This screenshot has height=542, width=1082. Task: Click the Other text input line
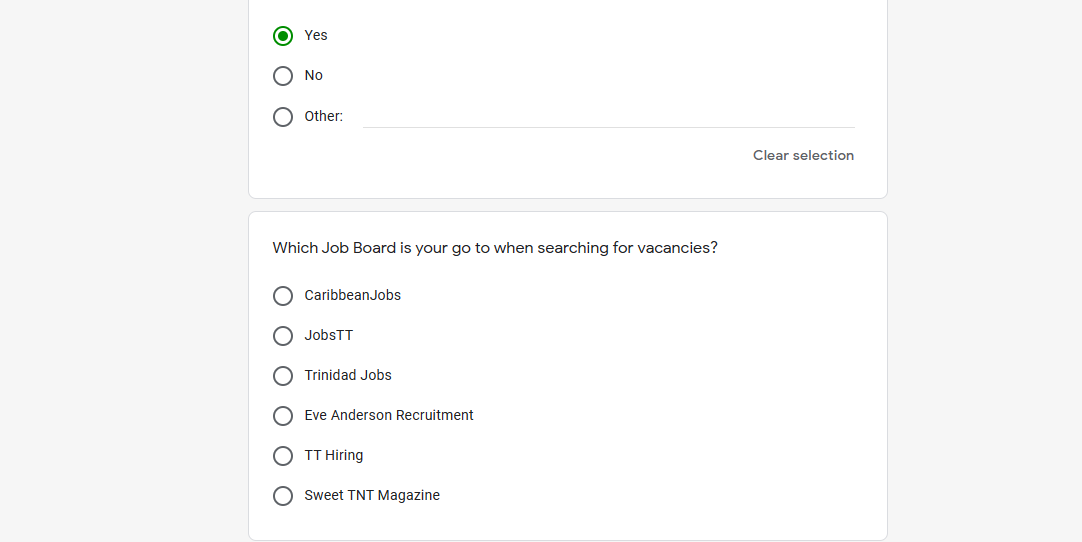point(609,117)
